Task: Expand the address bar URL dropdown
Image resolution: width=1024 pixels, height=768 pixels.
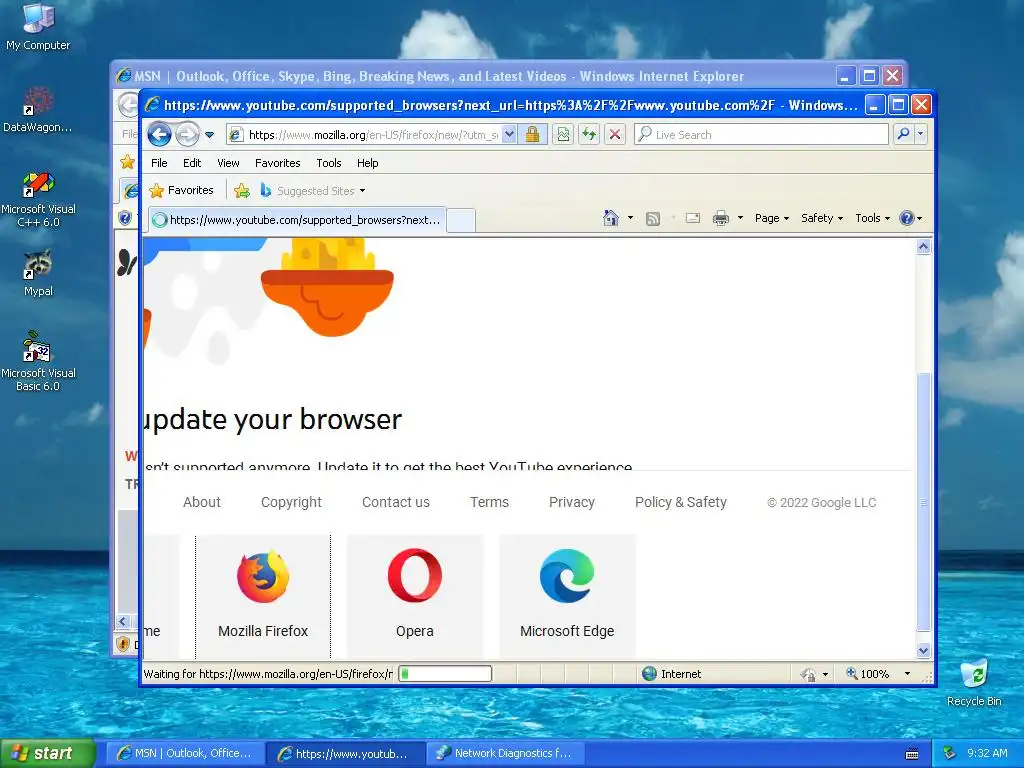Action: [509, 135]
